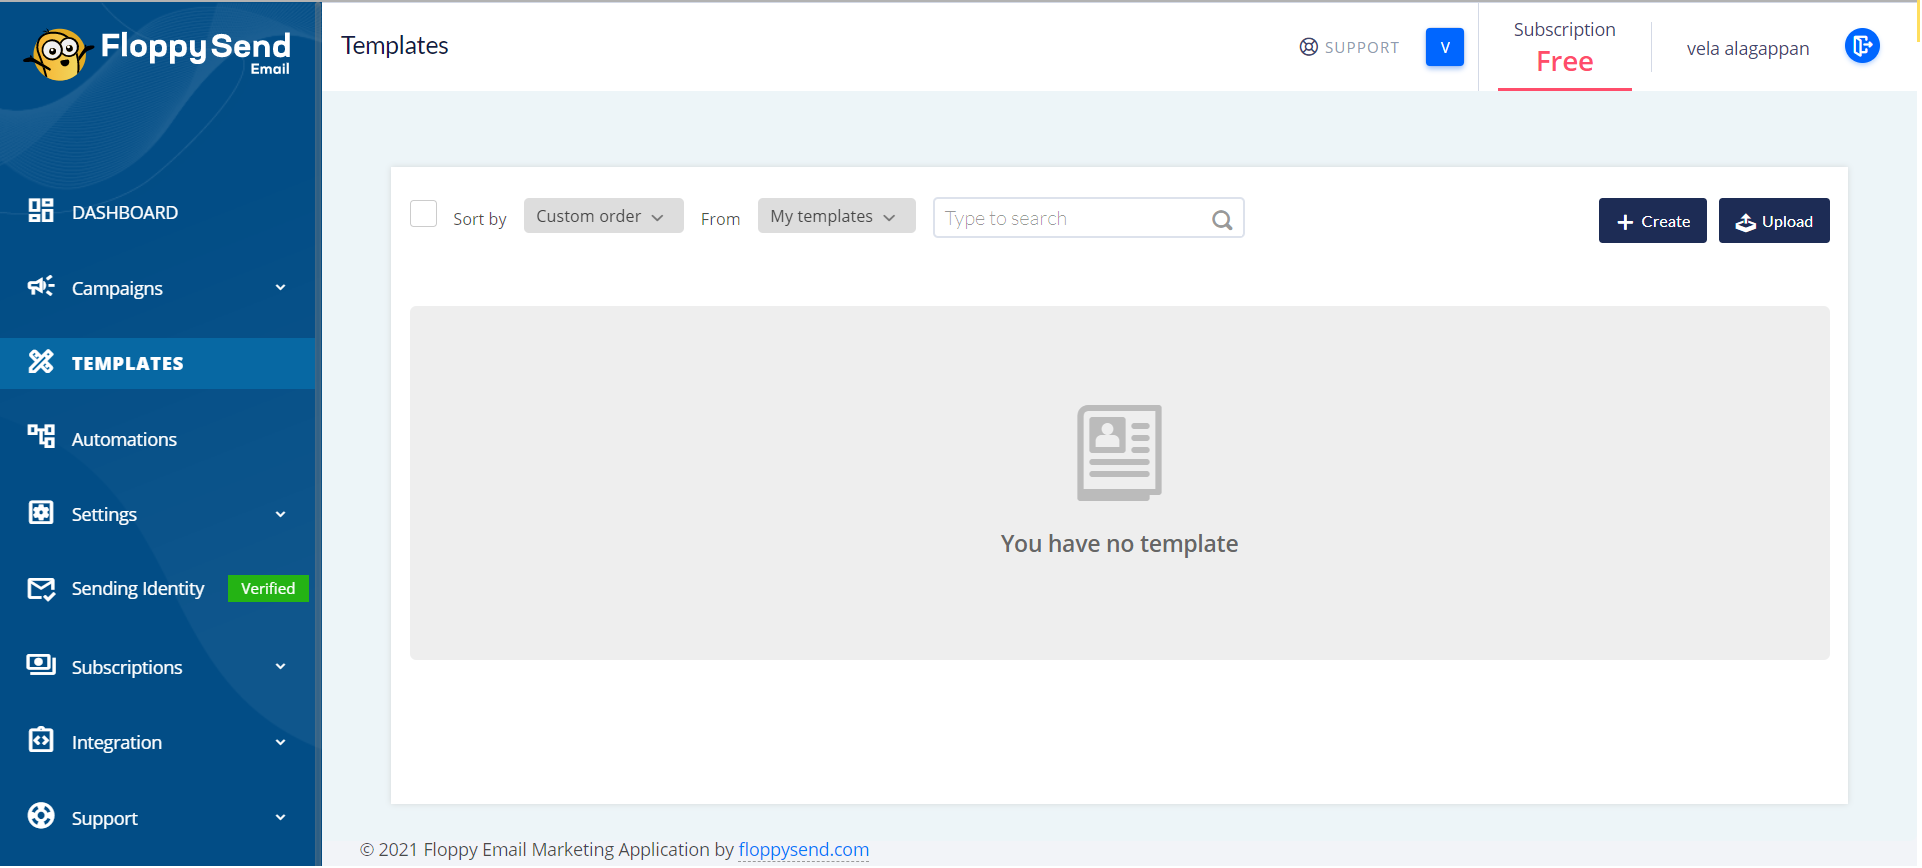Click the vela alagappan user name

(x=1748, y=48)
